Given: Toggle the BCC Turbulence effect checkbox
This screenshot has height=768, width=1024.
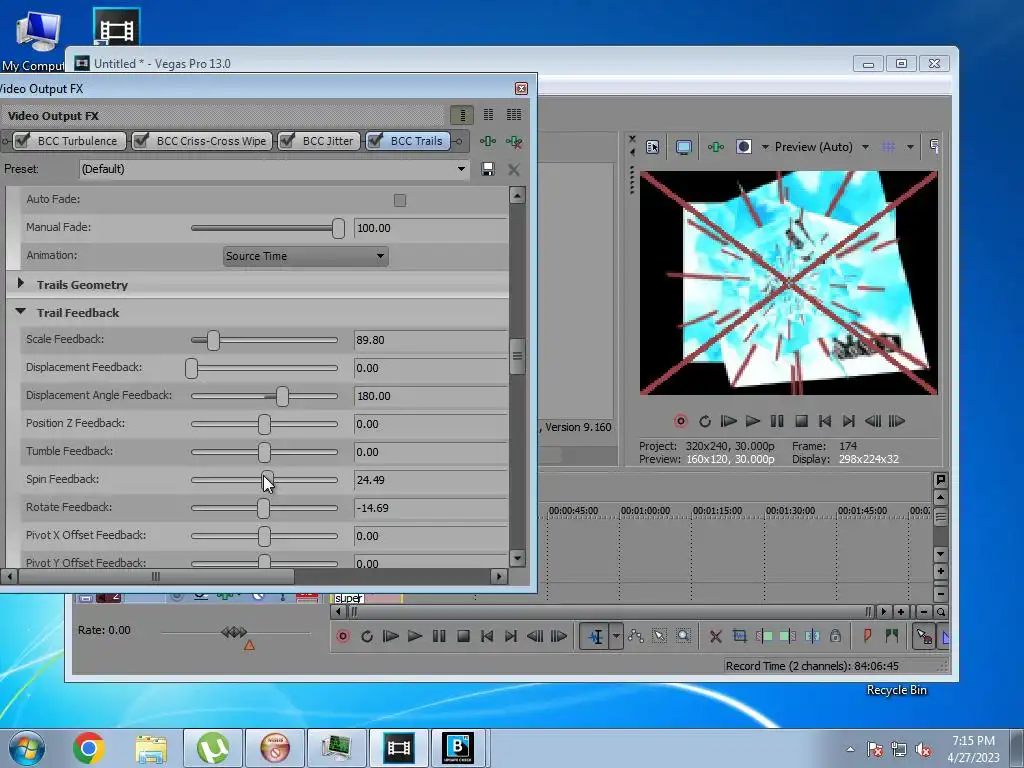Looking at the screenshot, I should (x=22, y=140).
